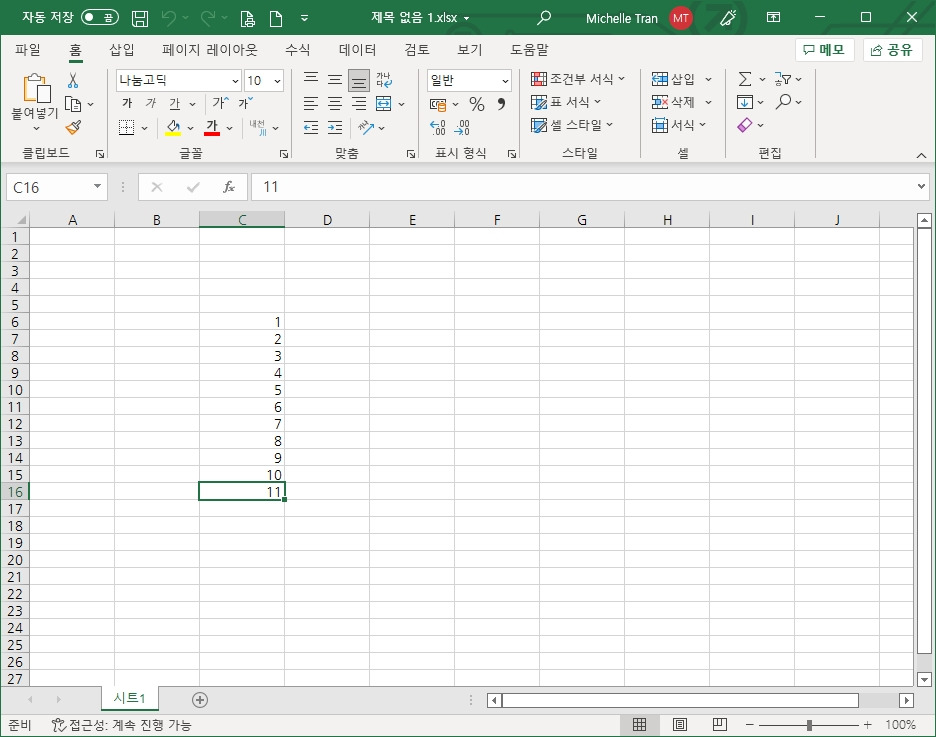
Task: Expand the formula bar chevron
Action: (x=921, y=186)
